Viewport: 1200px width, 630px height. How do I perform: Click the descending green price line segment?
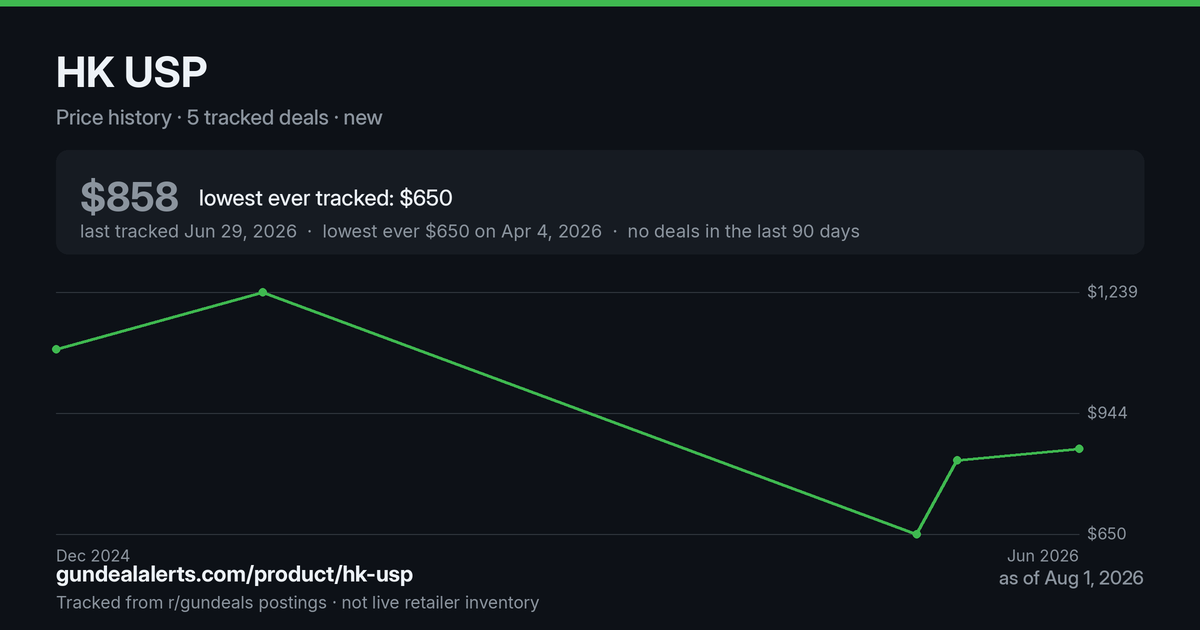pyautogui.click(x=590, y=413)
